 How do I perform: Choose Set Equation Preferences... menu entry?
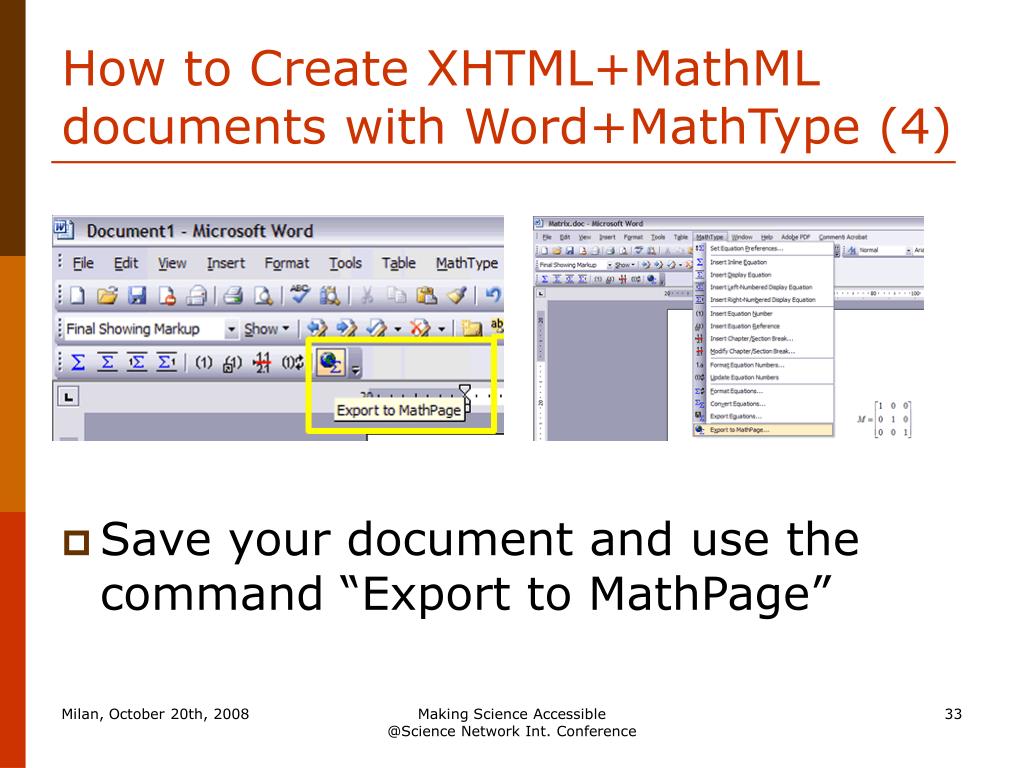pos(763,249)
